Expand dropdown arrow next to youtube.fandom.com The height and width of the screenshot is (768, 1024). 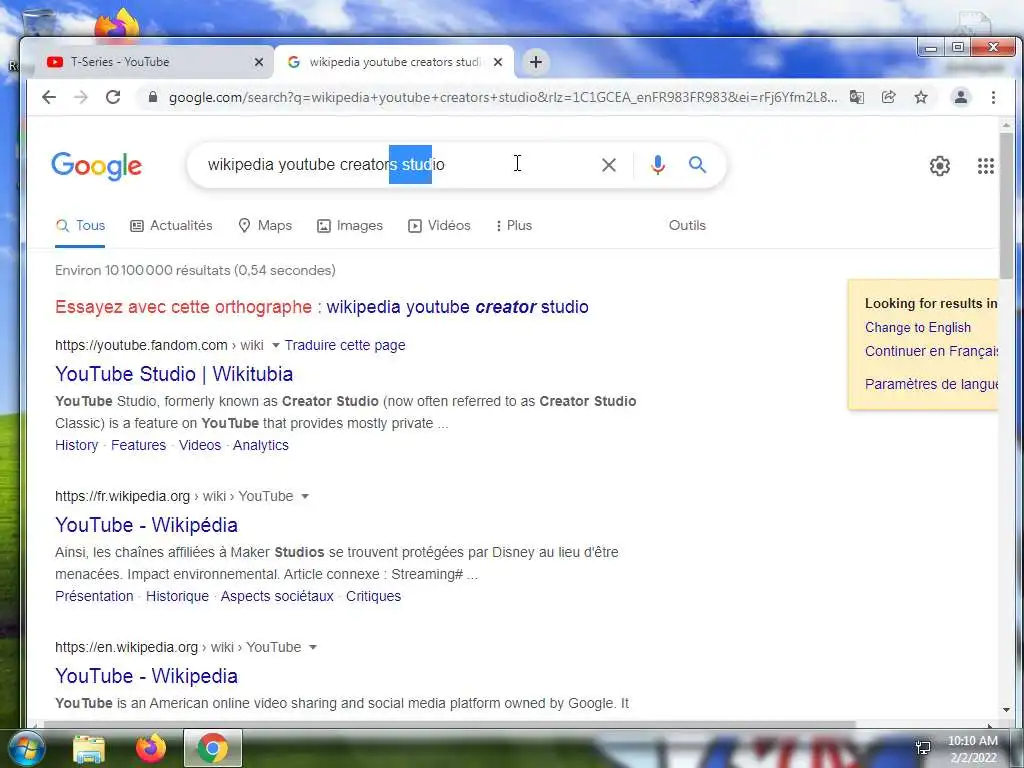276,345
